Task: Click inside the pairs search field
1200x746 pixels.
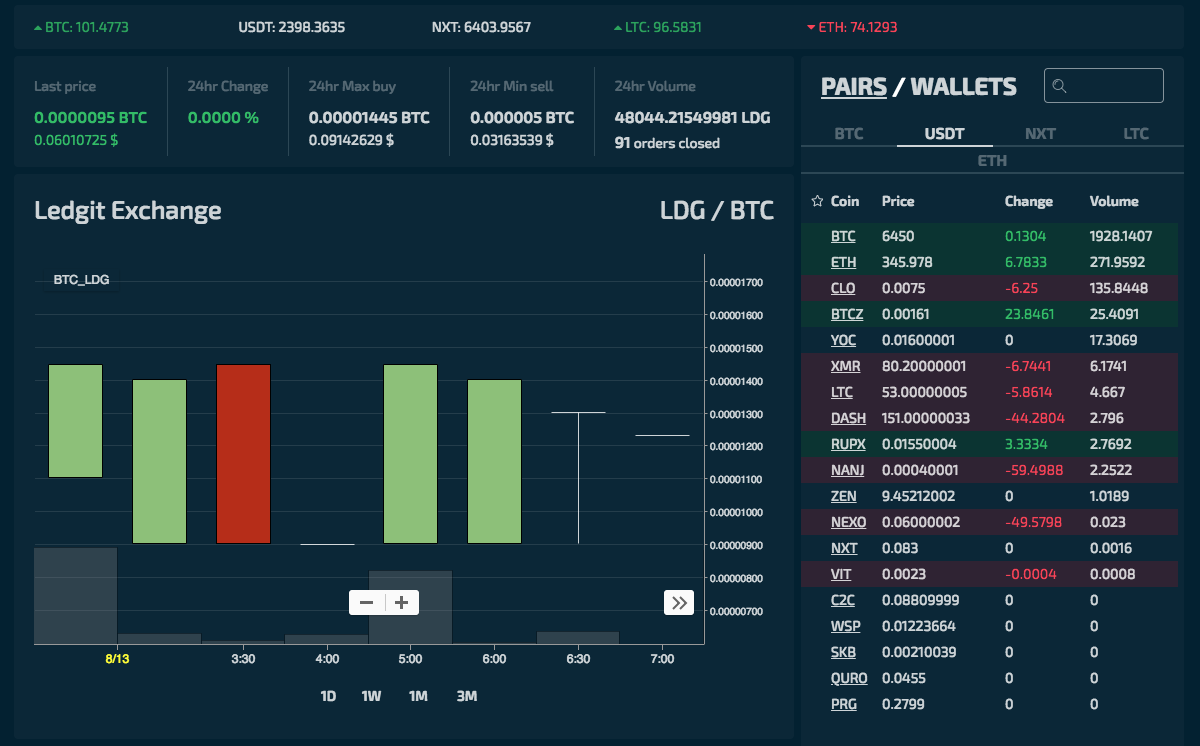Action: point(1104,86)
